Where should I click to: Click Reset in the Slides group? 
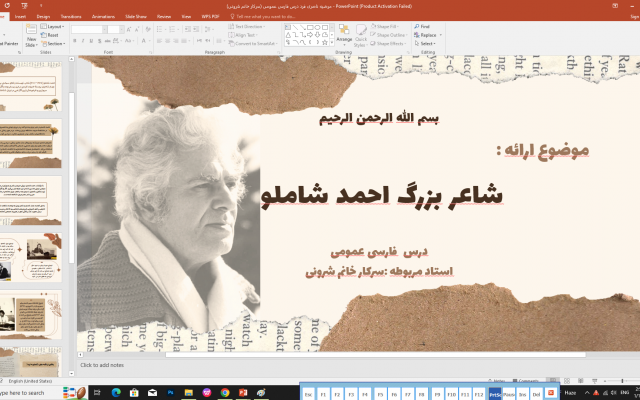tap(50, 35)
